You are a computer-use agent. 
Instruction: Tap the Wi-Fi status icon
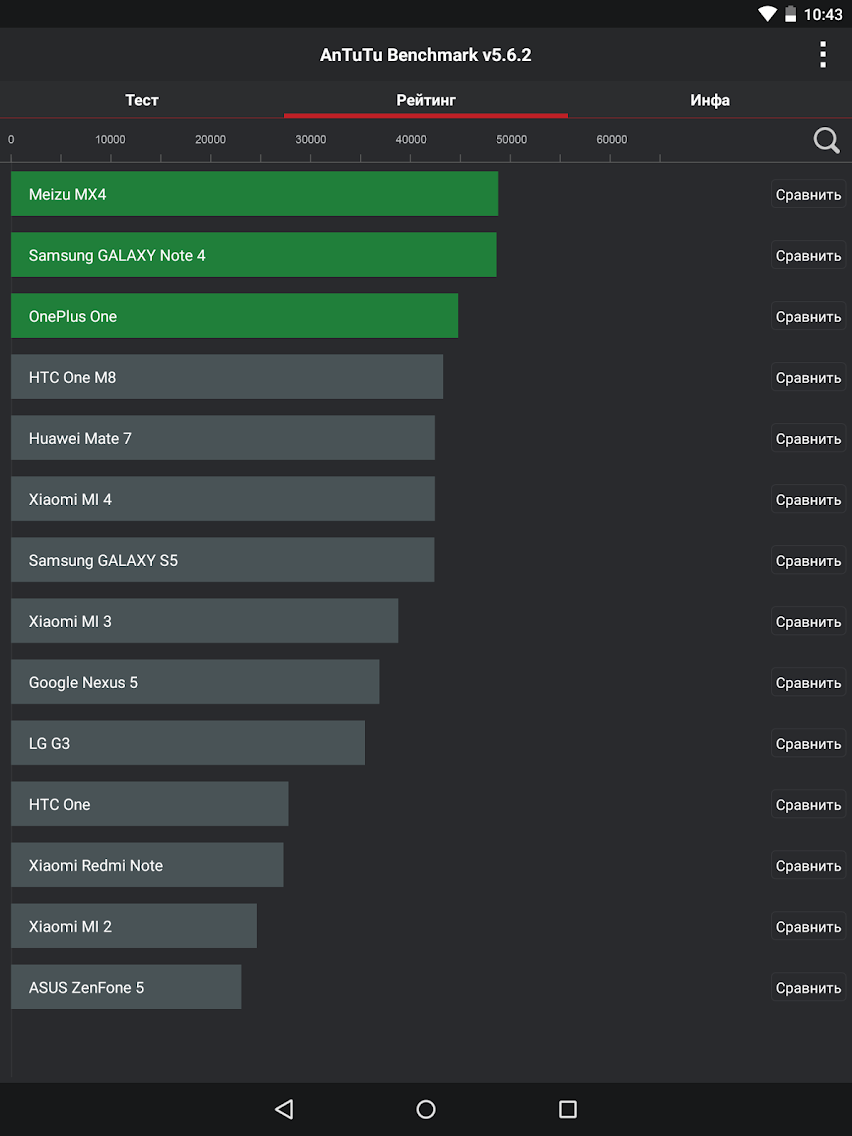click(767, 14)
